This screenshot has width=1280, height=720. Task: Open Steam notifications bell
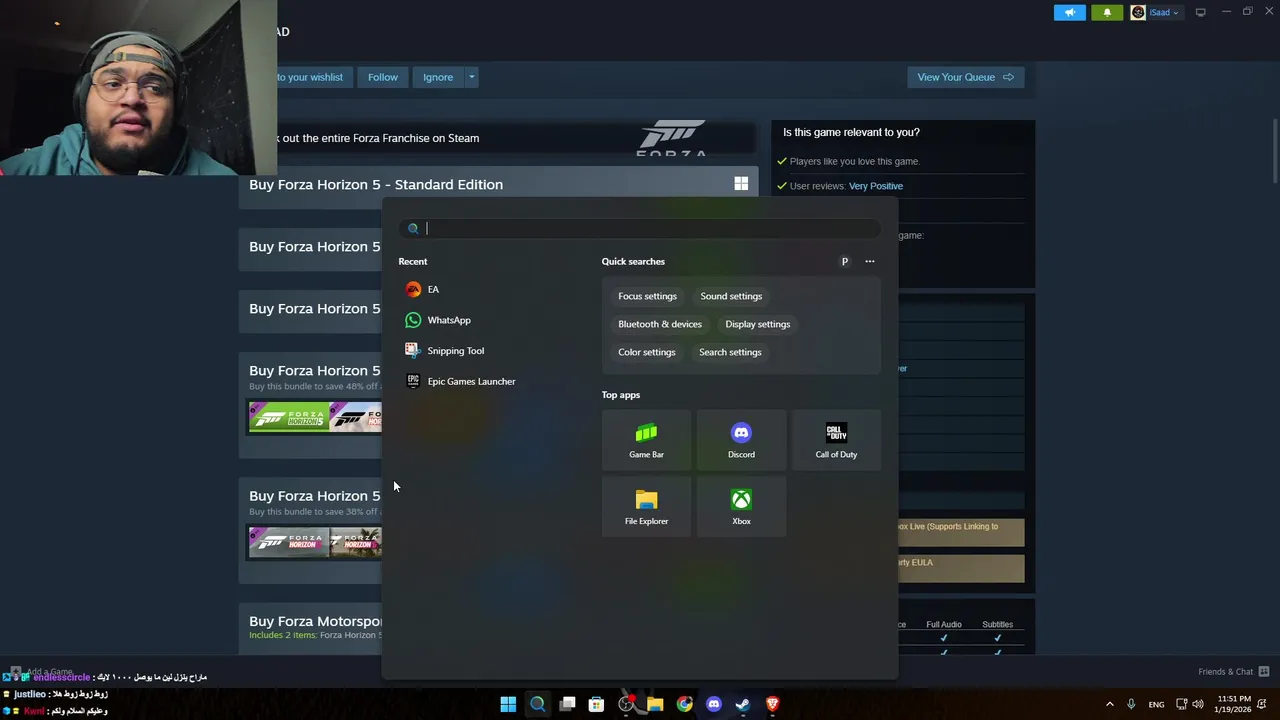click(1107, 12)
